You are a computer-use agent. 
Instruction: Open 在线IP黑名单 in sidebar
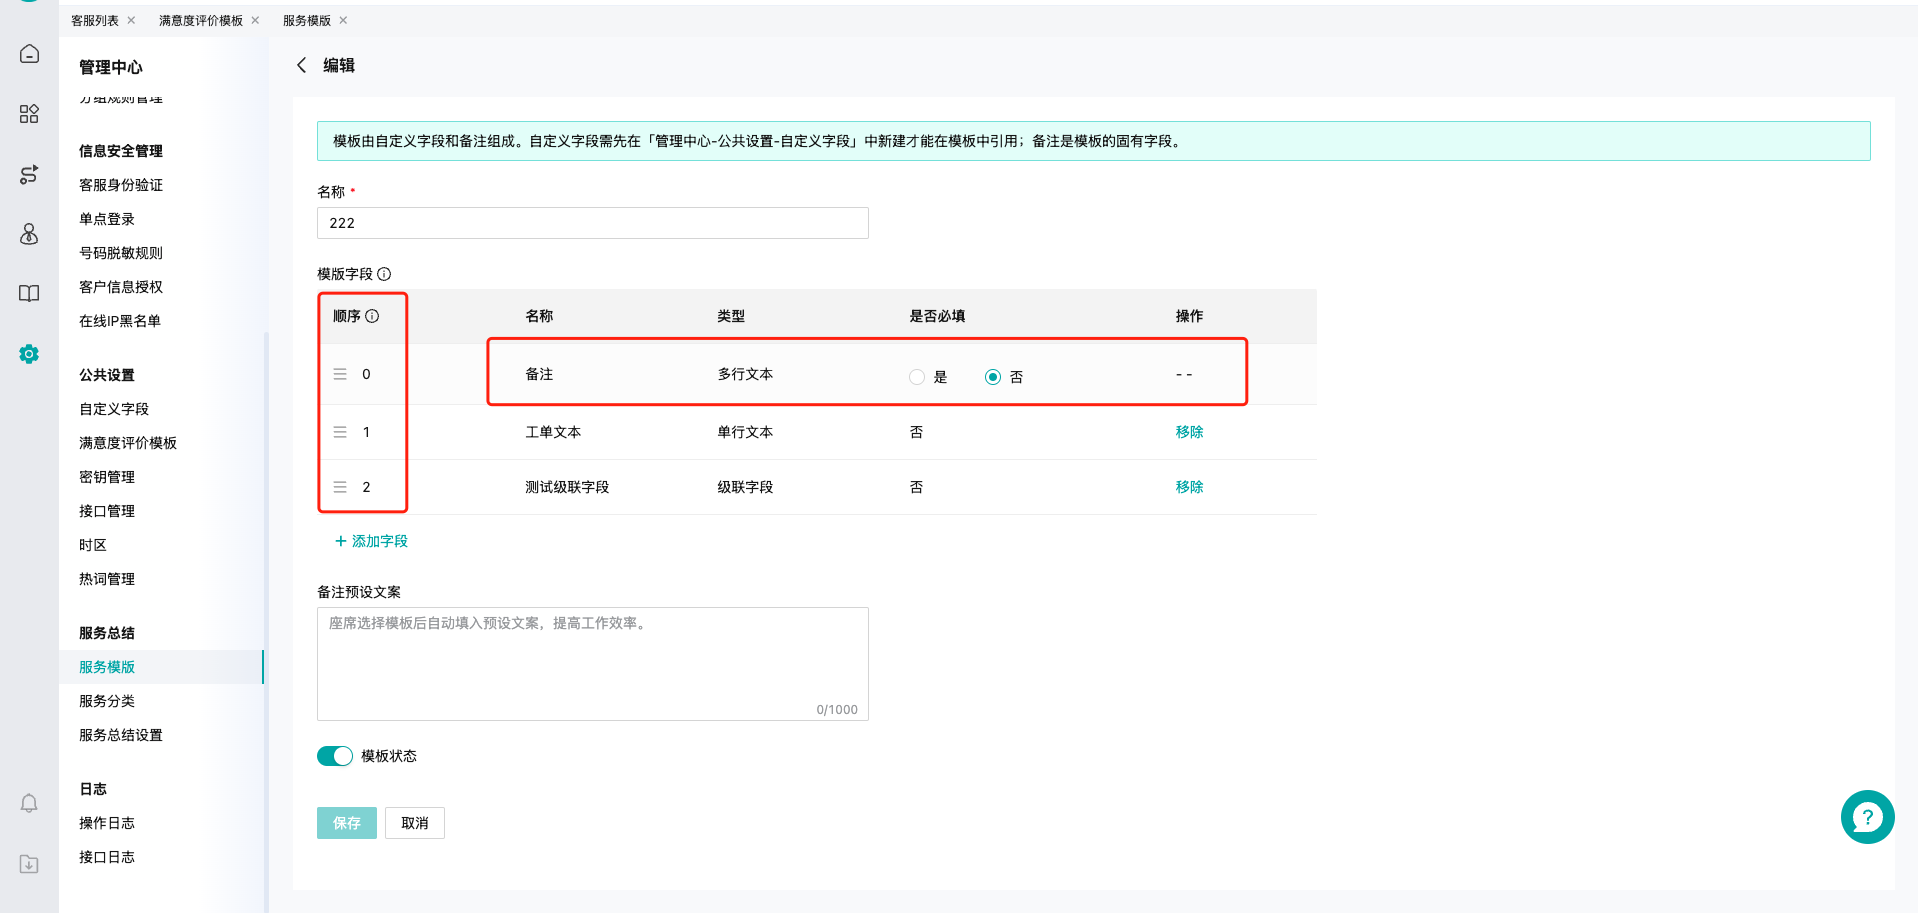[x=120, y=321]
